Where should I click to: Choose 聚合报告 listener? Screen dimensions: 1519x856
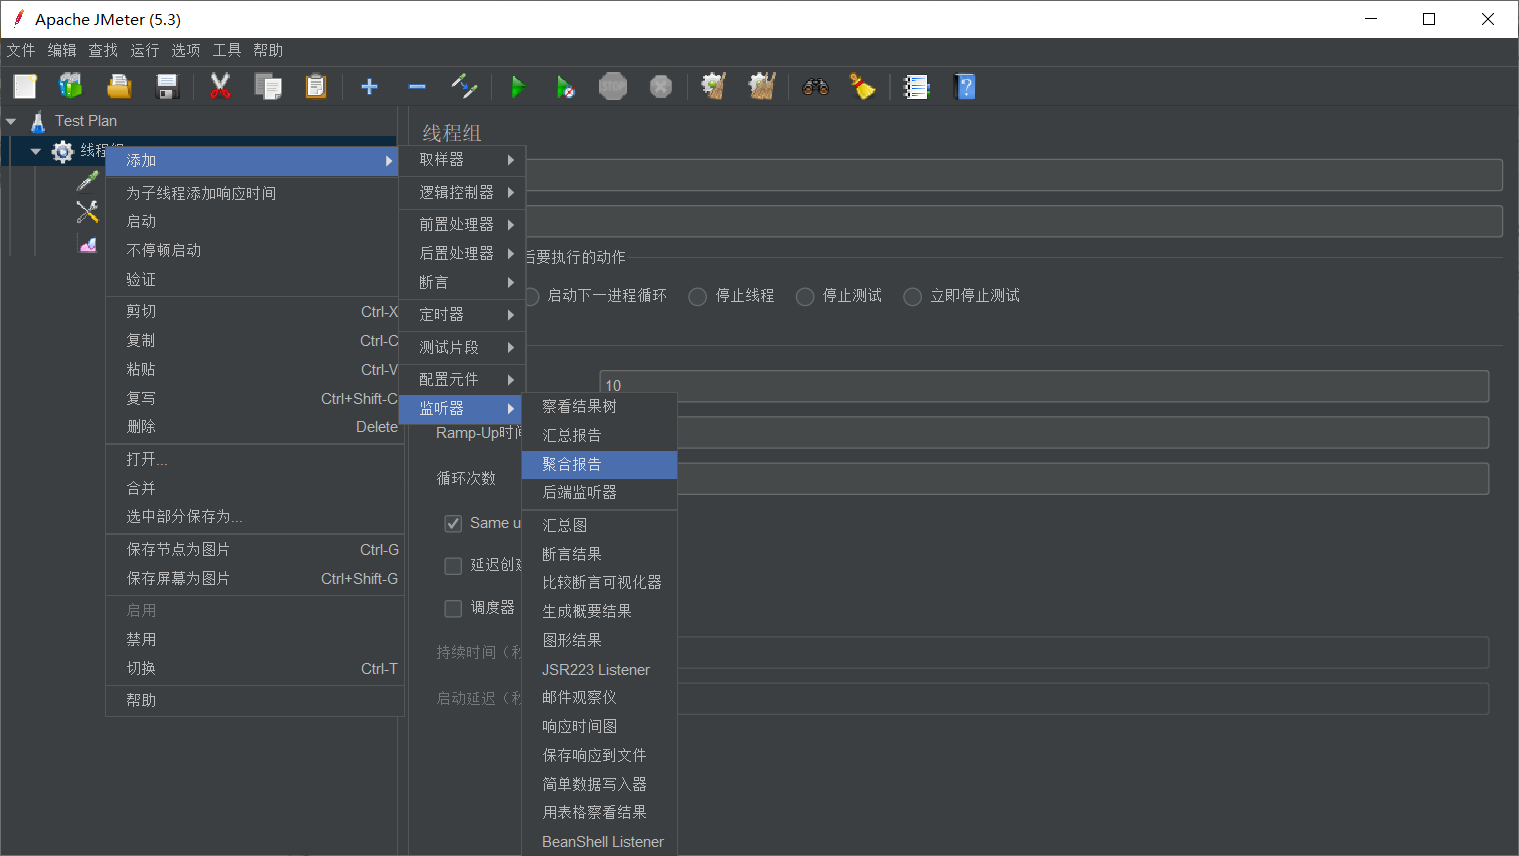[x=599, y=465]
